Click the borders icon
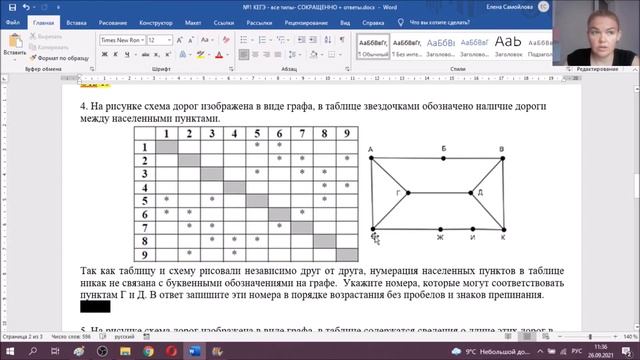Image resolution: width=640 pixels, height=360 pixels. [x=331, y=54]
